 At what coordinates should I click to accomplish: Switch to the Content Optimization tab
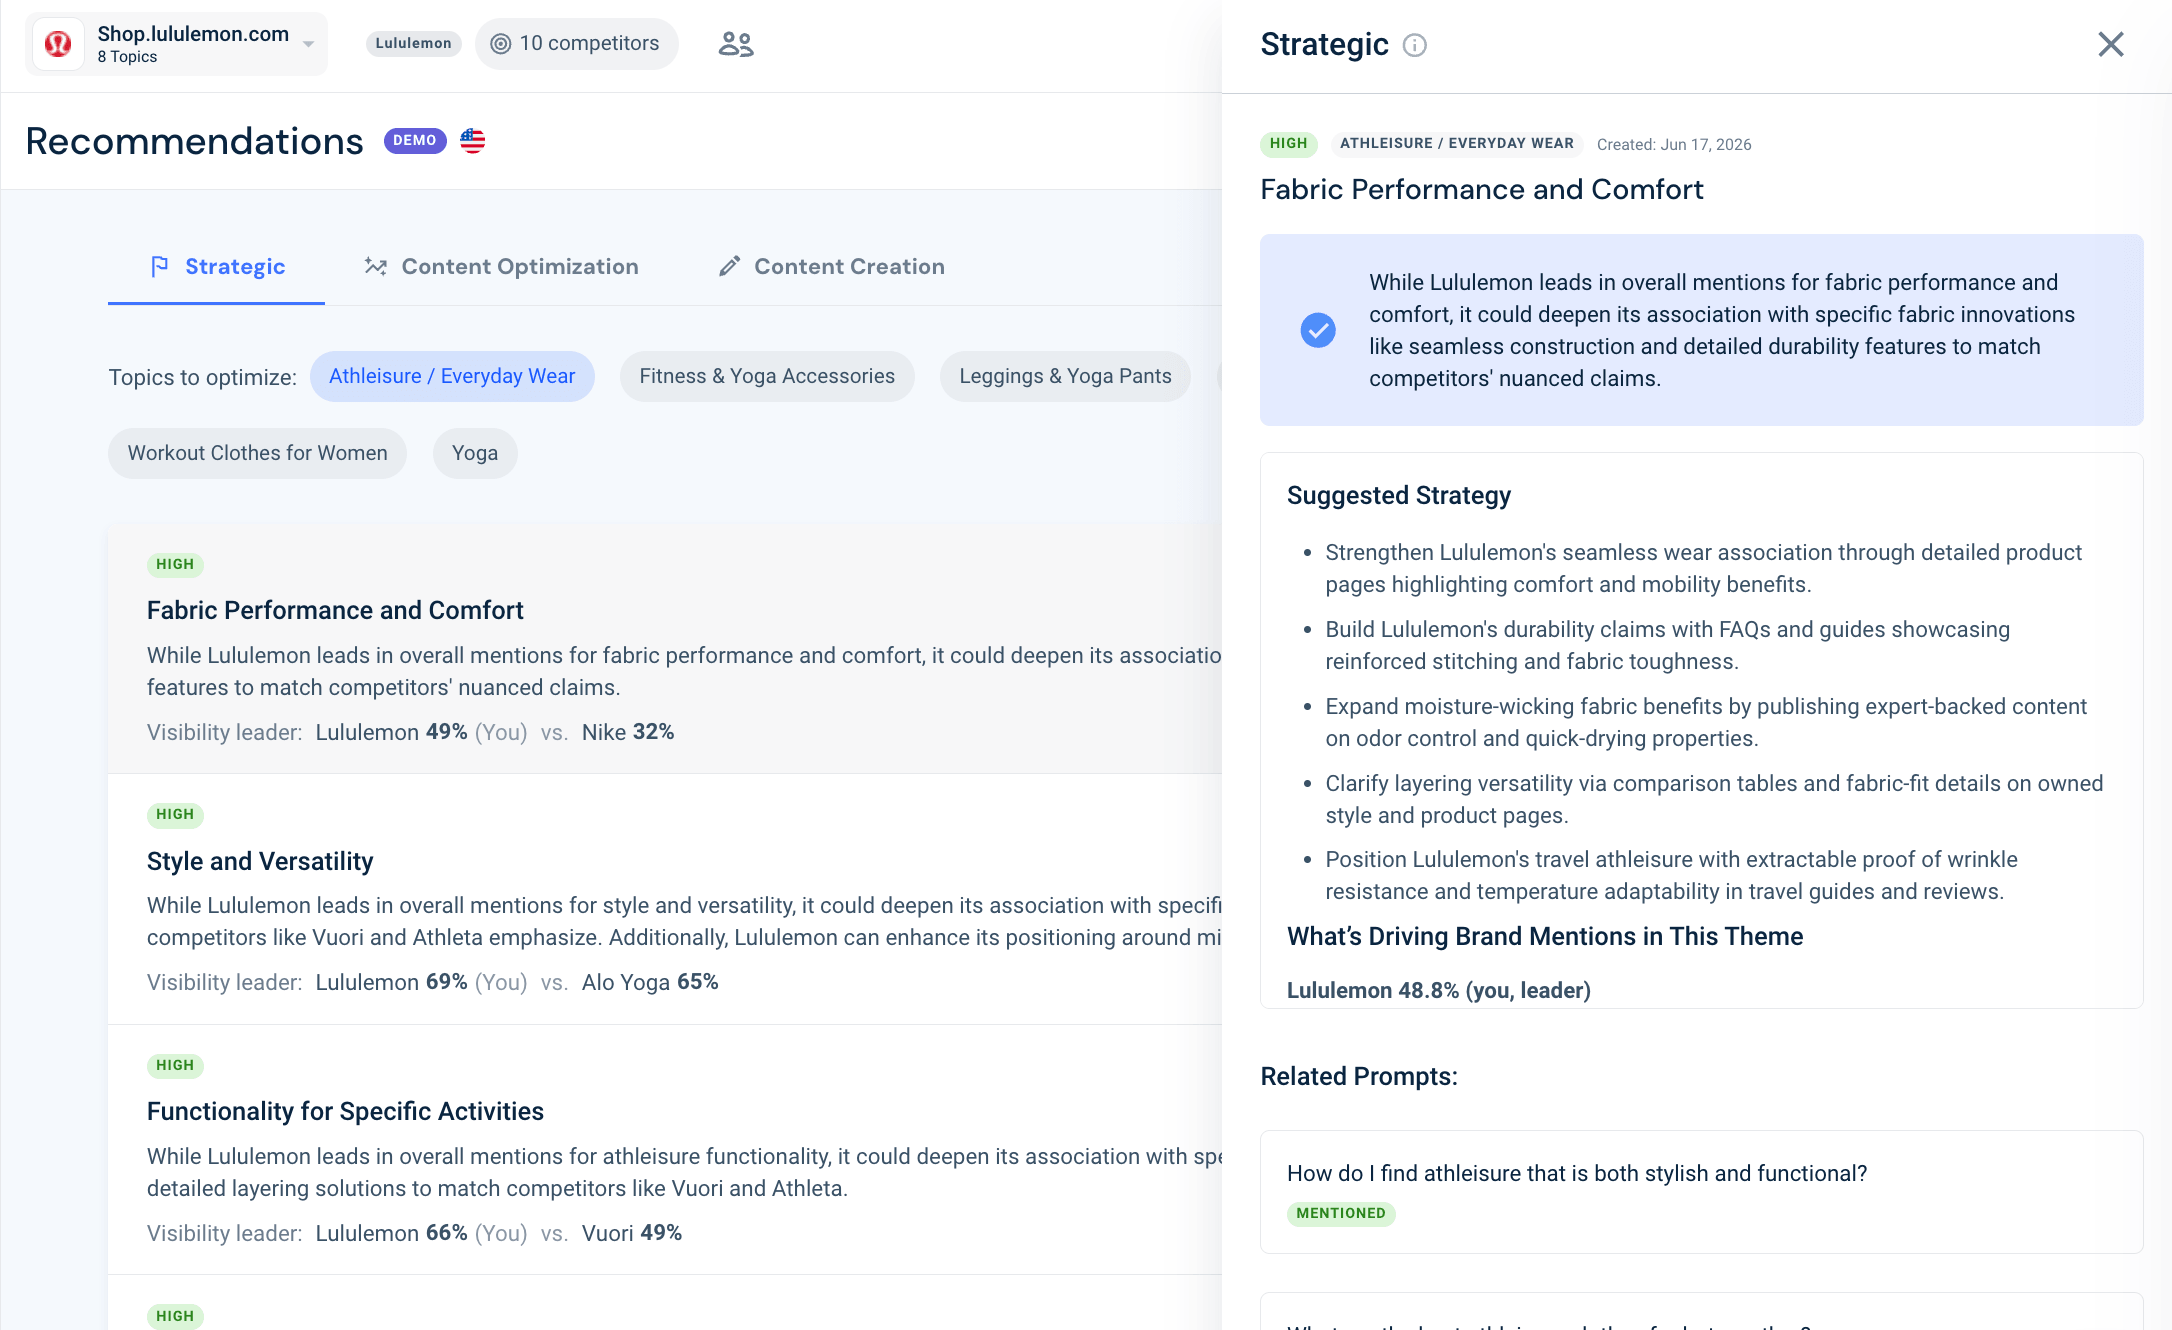pyautogui.click(x=501, y=267)
